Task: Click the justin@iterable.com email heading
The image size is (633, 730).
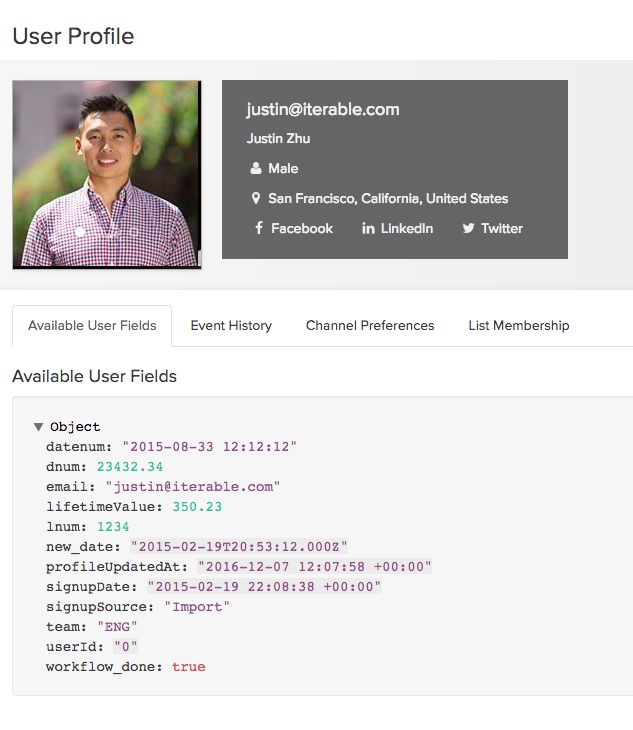Action: [x=323, y=109]
